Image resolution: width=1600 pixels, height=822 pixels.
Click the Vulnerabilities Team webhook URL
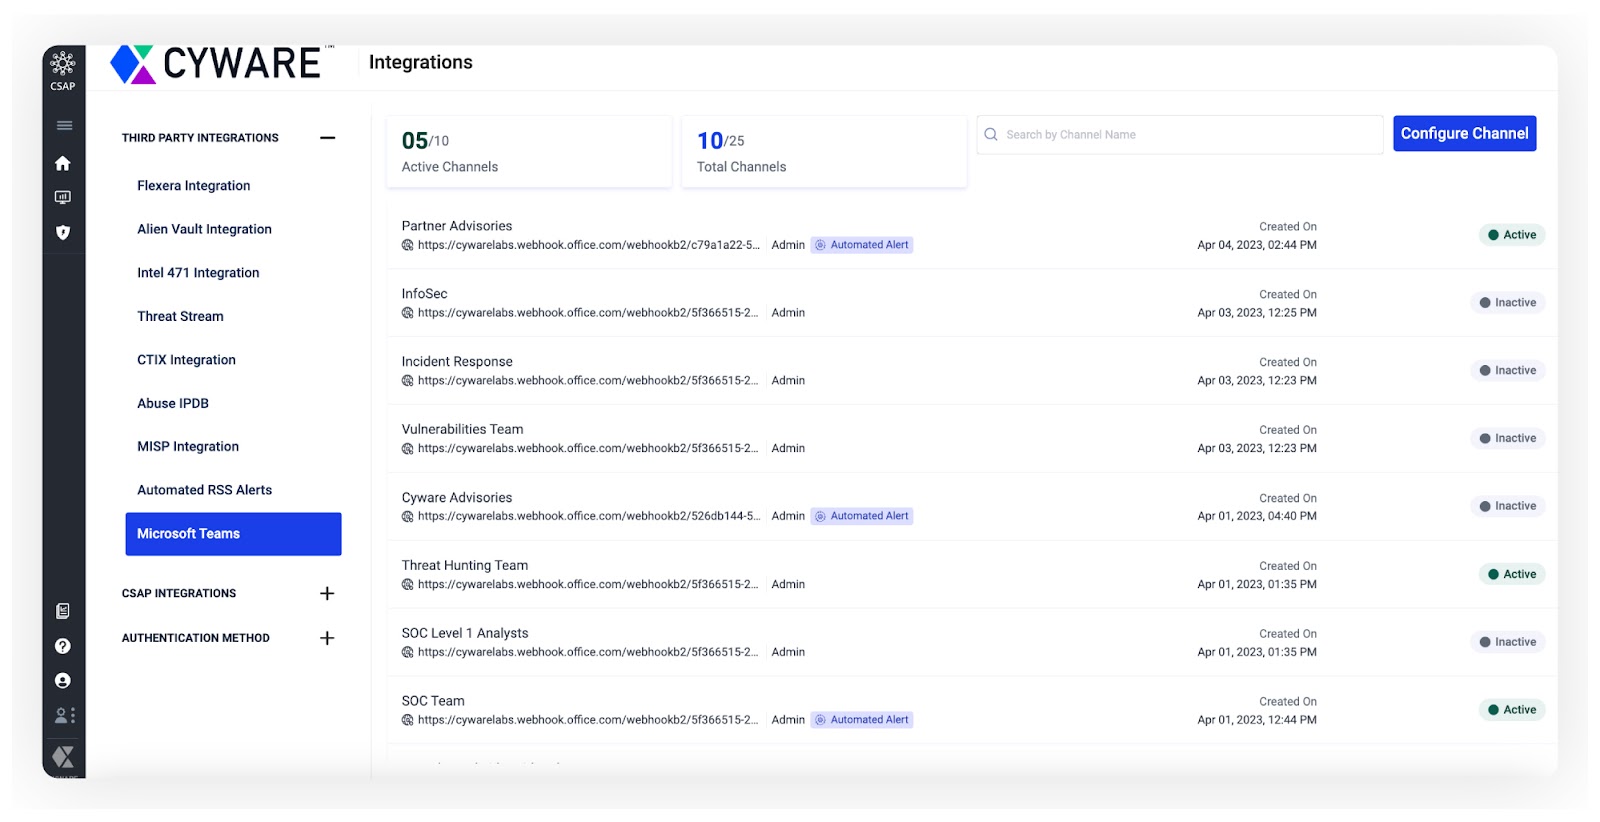point(588,449)
